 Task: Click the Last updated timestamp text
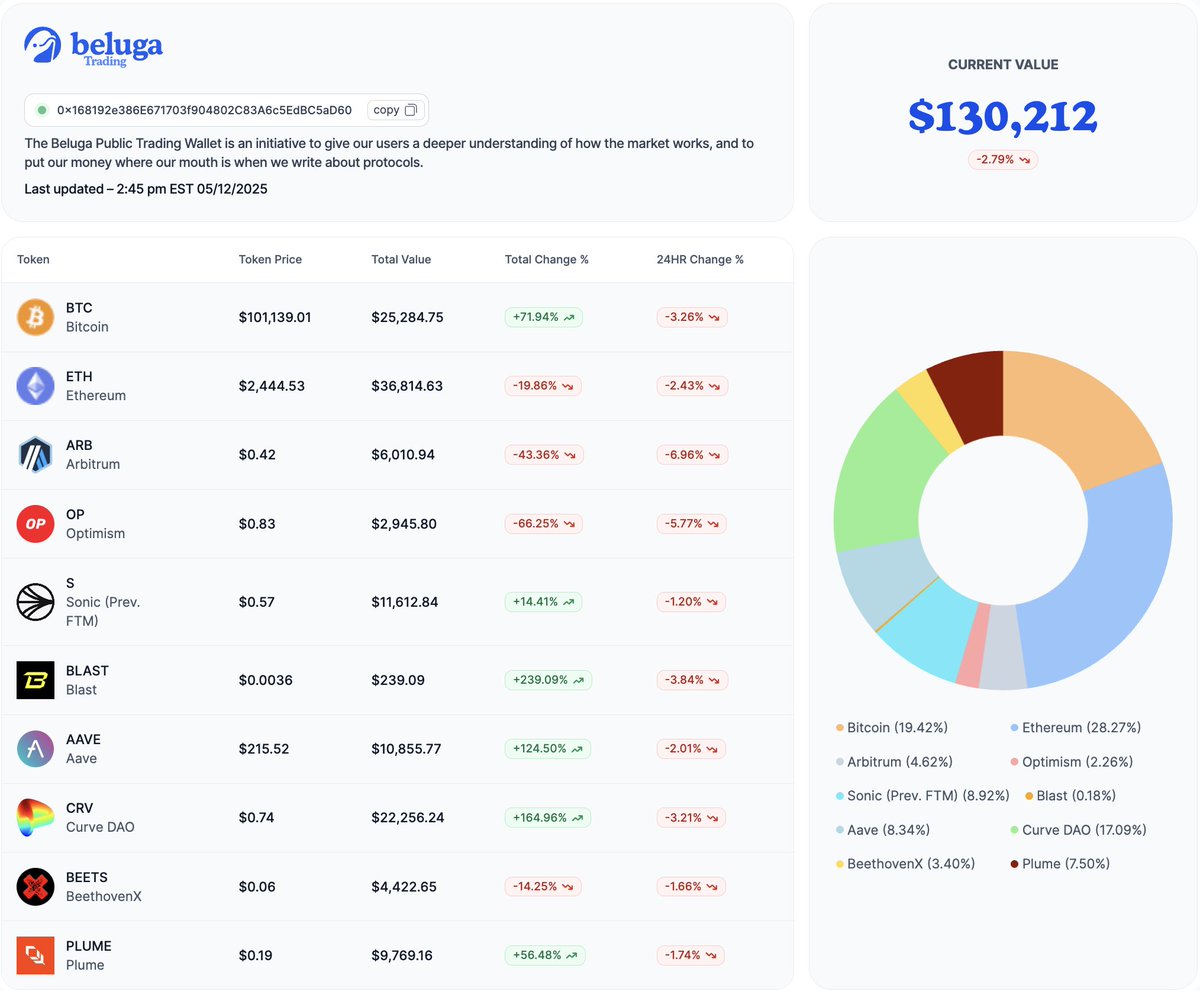(x=146, y=189)
